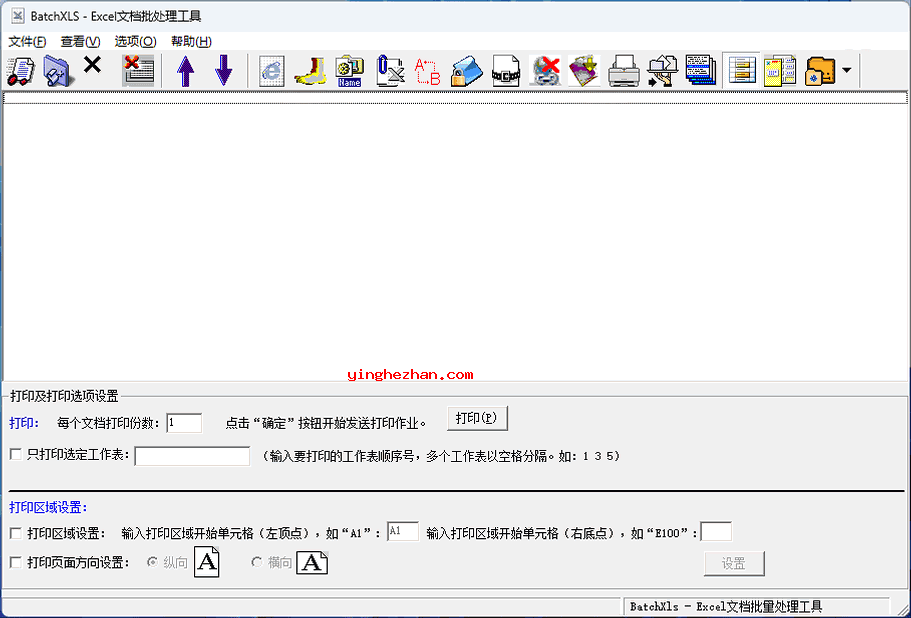Click the yellow foot toolbar icon
The image size is (911, 618).
310,71
